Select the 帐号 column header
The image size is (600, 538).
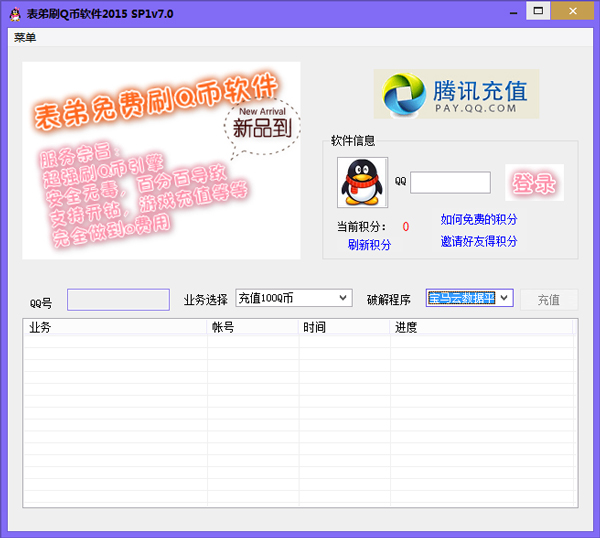tap(252, 327)
